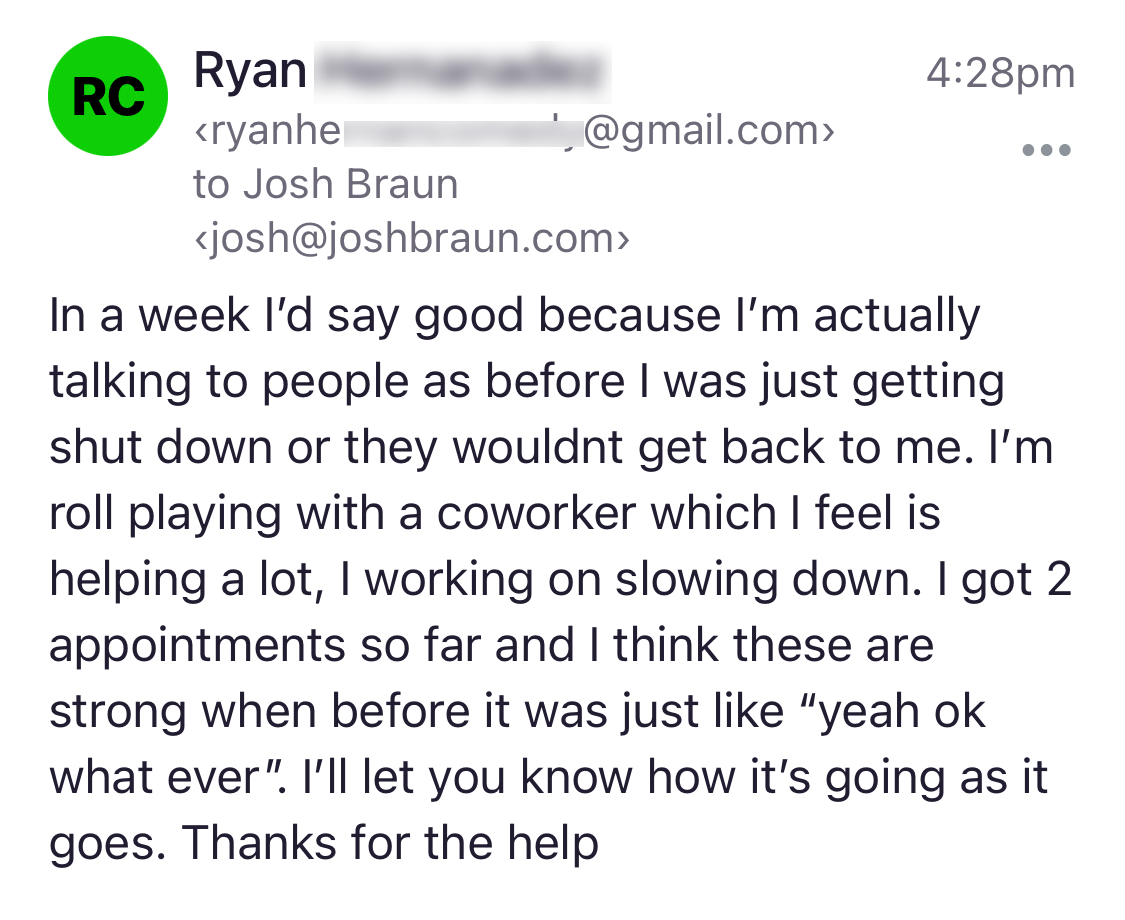Select the sender name Ryan

(x=250, y=72)
